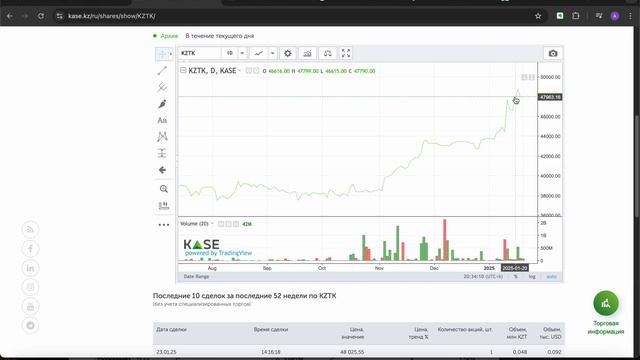Select the chart patterns tool
This screenshot has height=360, width=640.
coord(162,137)
